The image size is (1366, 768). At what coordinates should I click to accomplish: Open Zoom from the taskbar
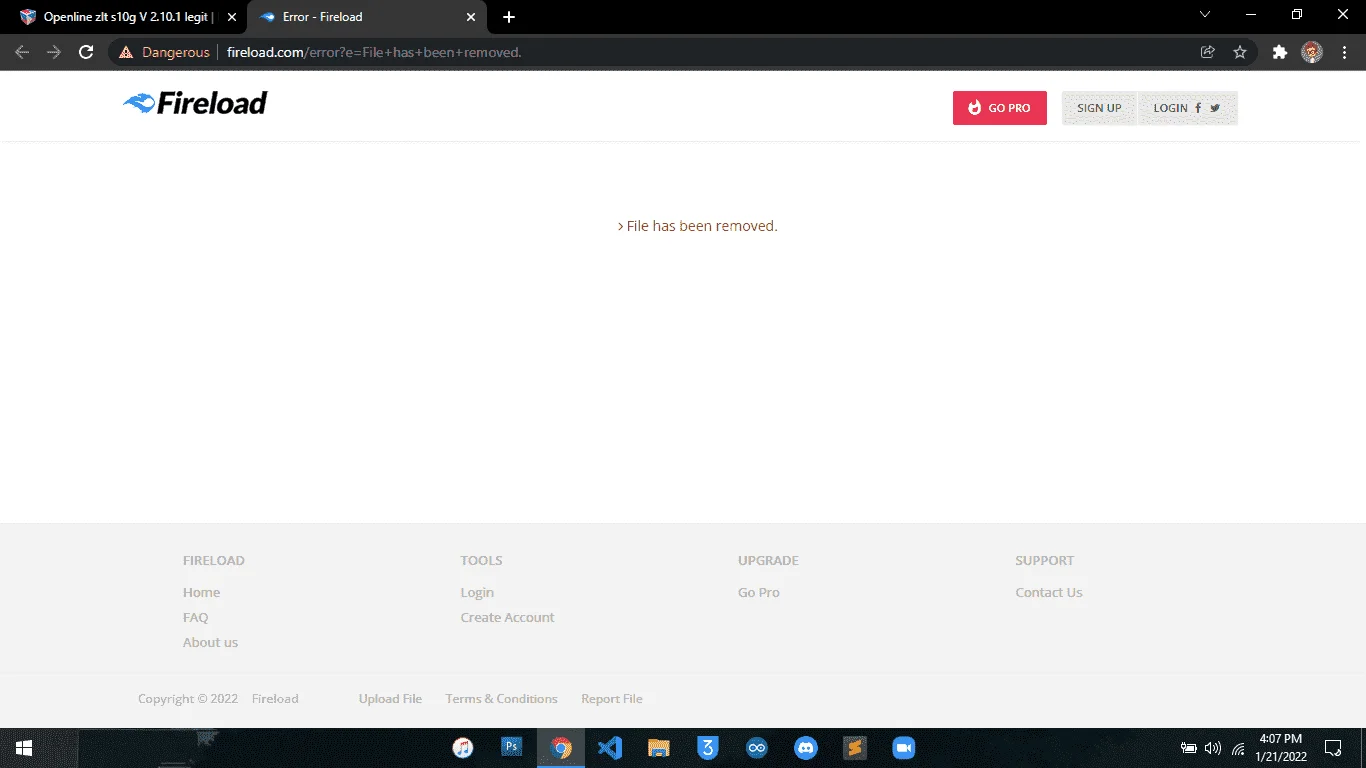904,748
